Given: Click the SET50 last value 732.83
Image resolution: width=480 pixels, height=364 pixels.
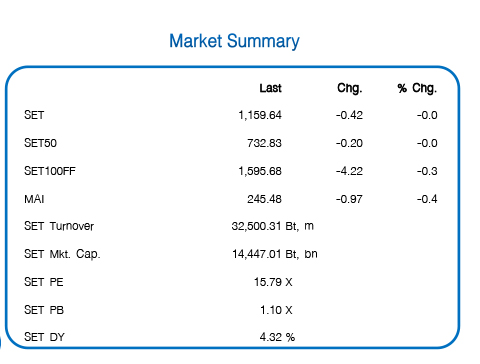Looking at the screenshot, I should 264,143.
